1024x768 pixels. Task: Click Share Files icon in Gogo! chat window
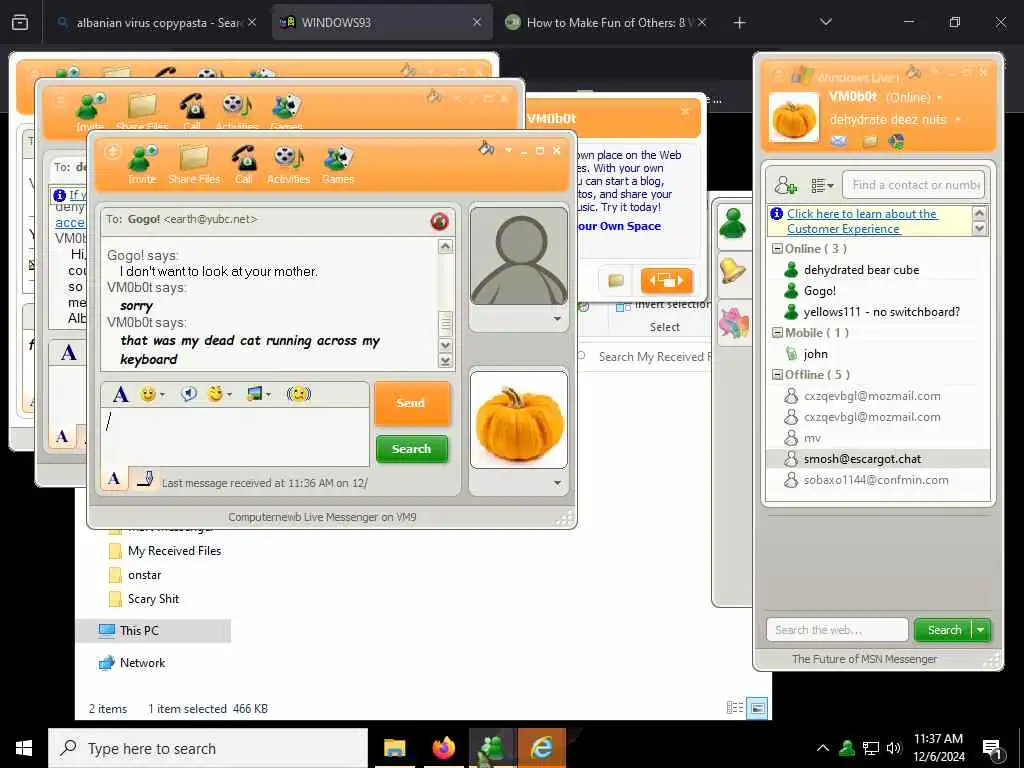[x=194, y=165]
